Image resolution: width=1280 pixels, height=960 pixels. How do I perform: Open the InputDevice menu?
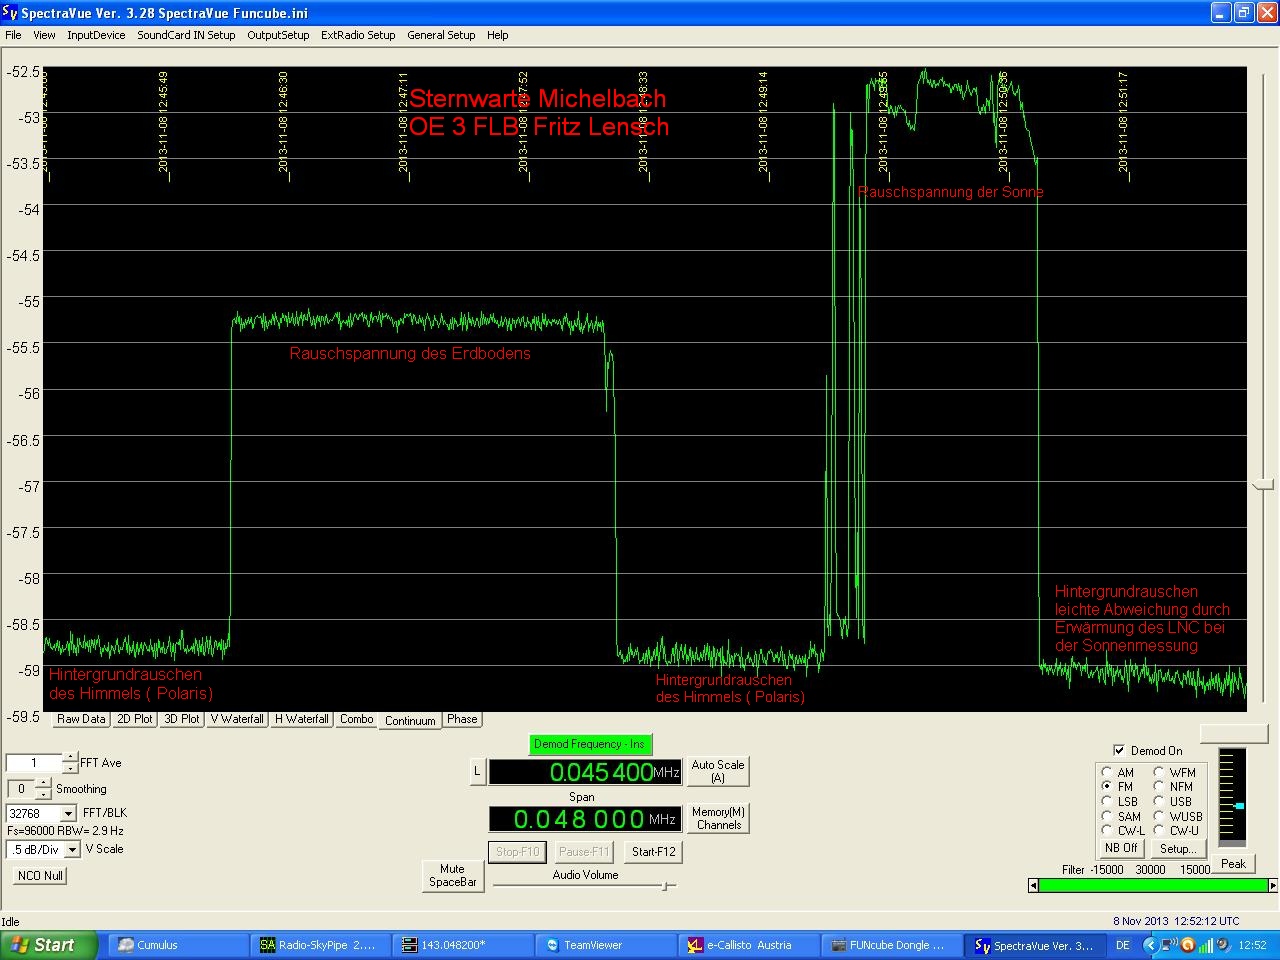(x=96, y=35)
